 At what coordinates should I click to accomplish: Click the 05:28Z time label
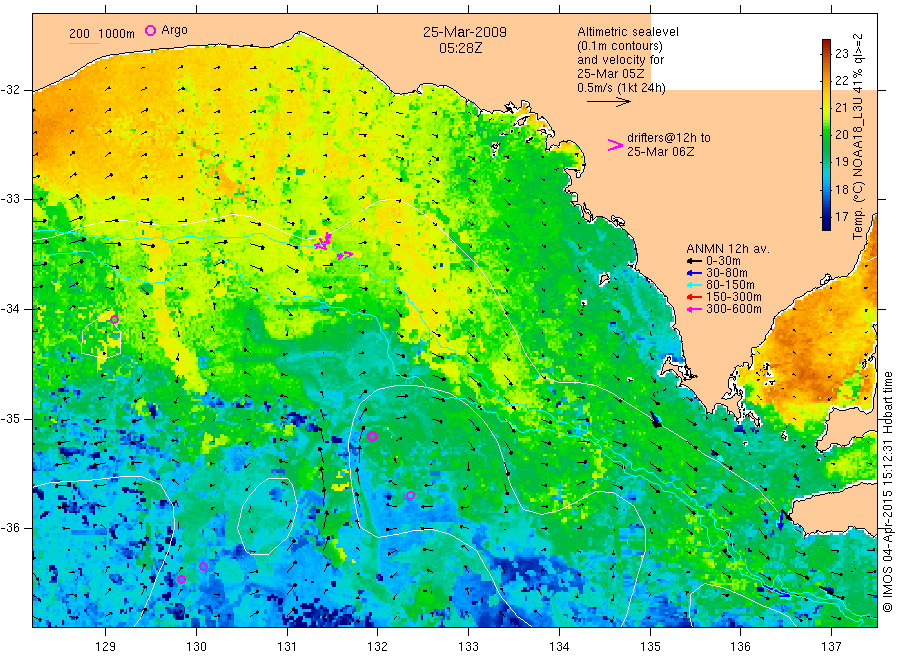[461, 48]
